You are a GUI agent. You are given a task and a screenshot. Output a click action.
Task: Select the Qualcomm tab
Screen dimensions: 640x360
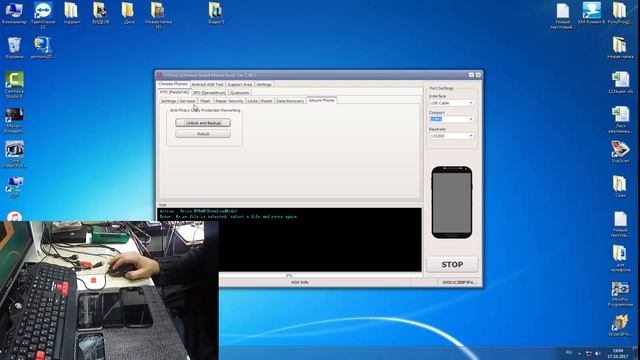click(239, 93)
